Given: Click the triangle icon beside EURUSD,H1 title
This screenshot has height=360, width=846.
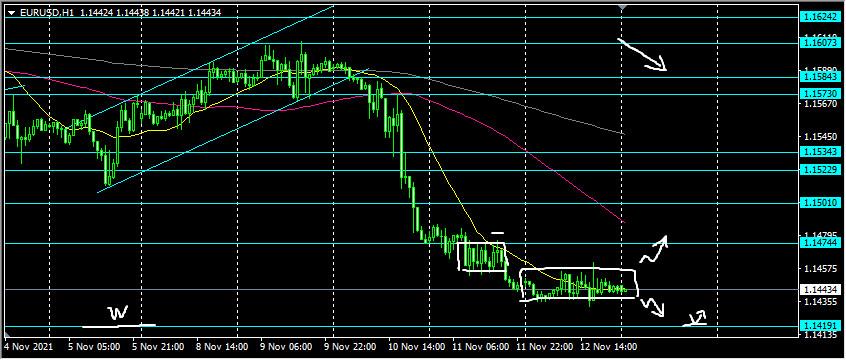Looking at the screenshot, I should 12,12.
